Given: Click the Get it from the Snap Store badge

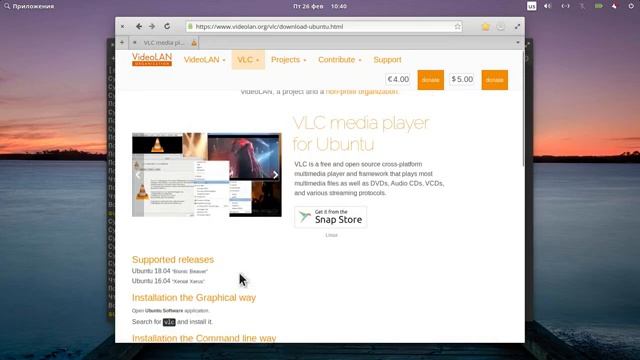Looking at the screenshot, I should point(331,217).
